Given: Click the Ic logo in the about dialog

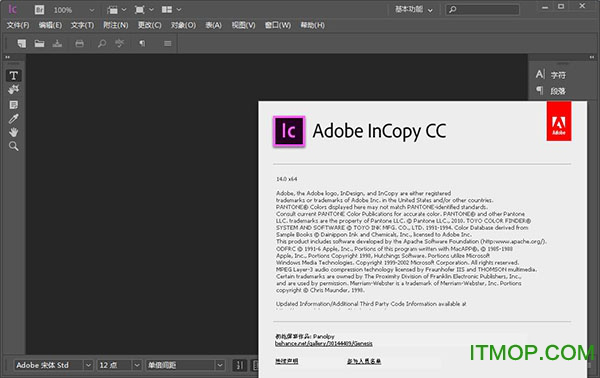Looking at the screenshot, I should click(x=289, y=131).
